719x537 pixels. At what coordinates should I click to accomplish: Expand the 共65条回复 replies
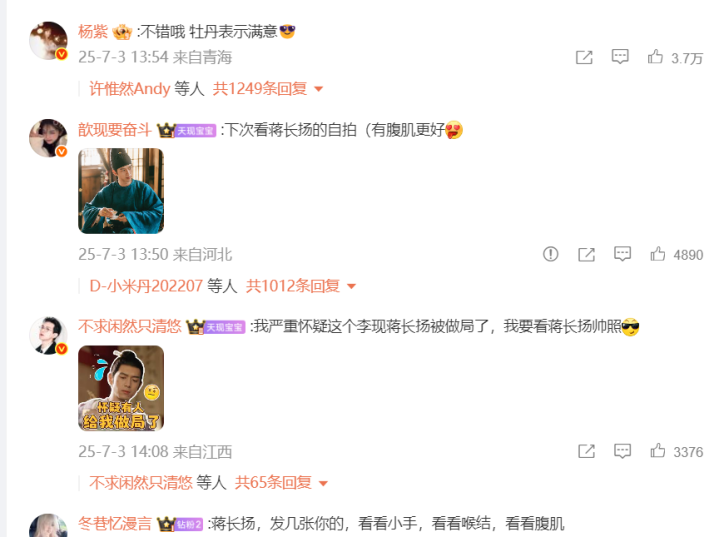282,482
